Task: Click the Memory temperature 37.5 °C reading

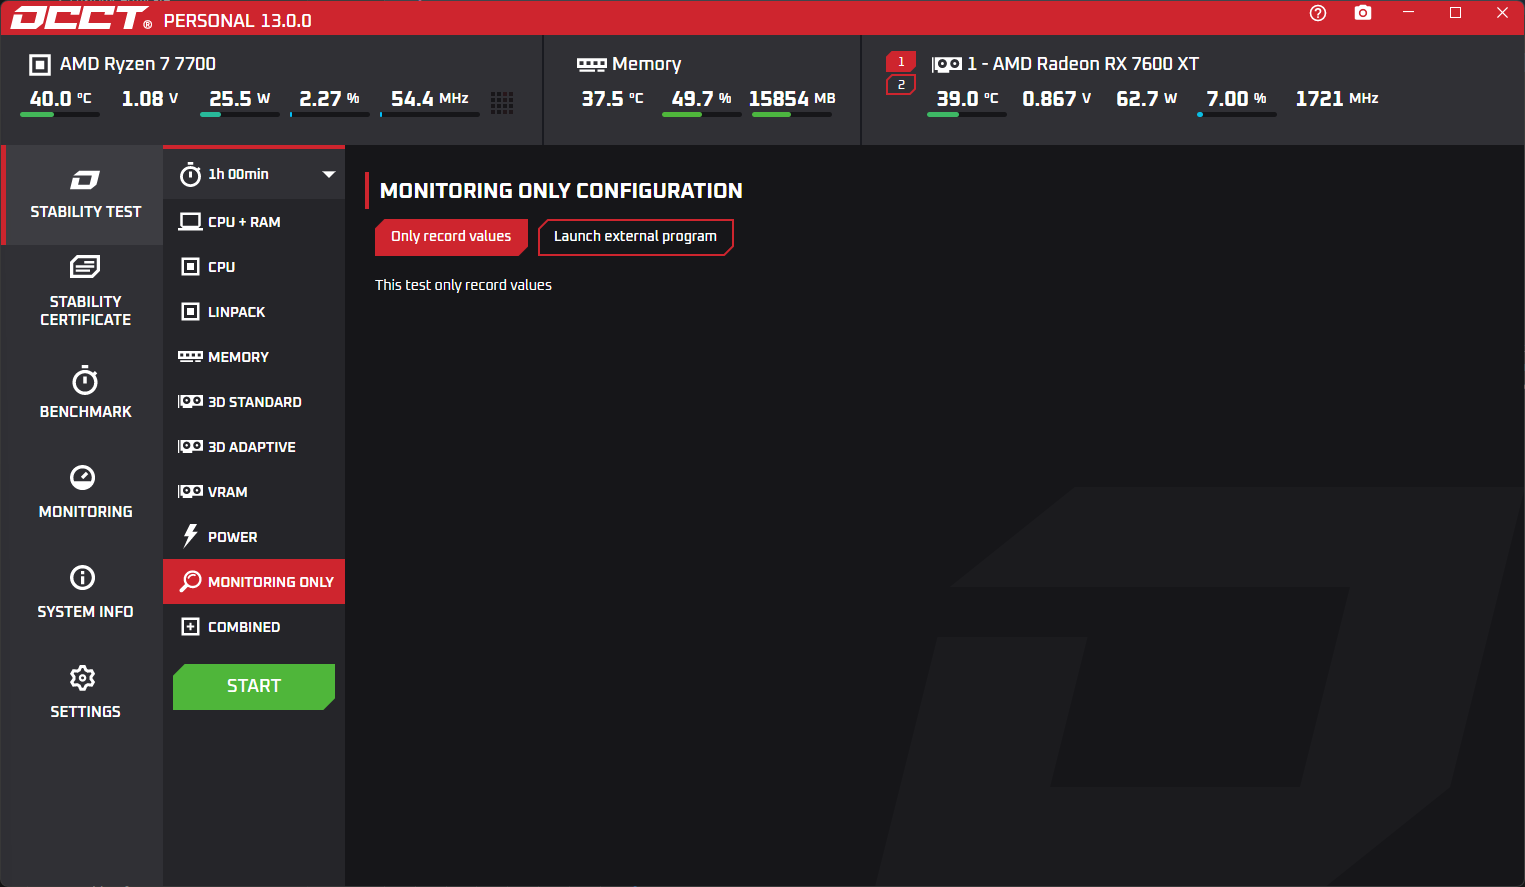Action: [x=613, y=99]
